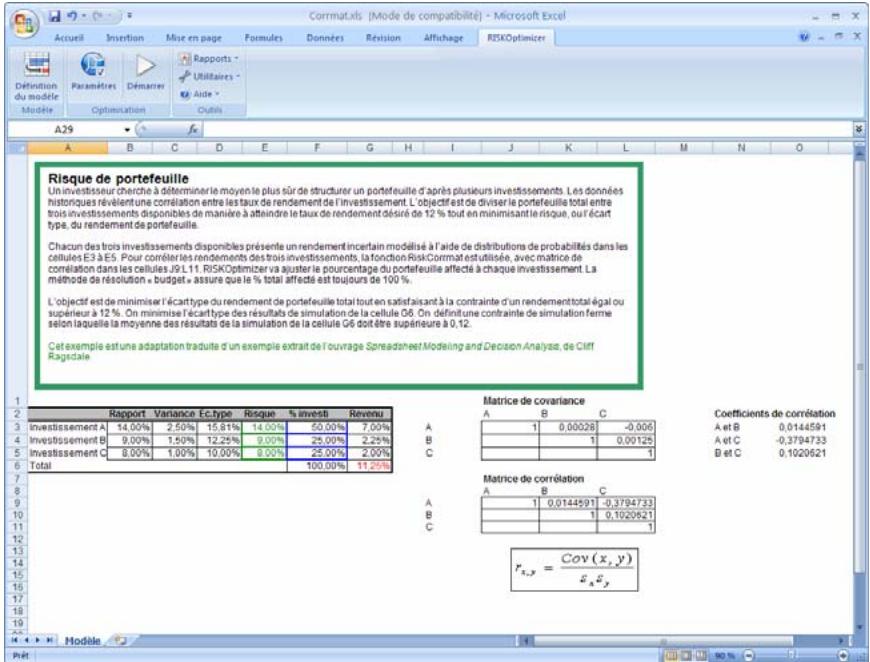Expand the Rapports dropdown
The height and width of the screenshot is (662, 870).
click(209, 59)
